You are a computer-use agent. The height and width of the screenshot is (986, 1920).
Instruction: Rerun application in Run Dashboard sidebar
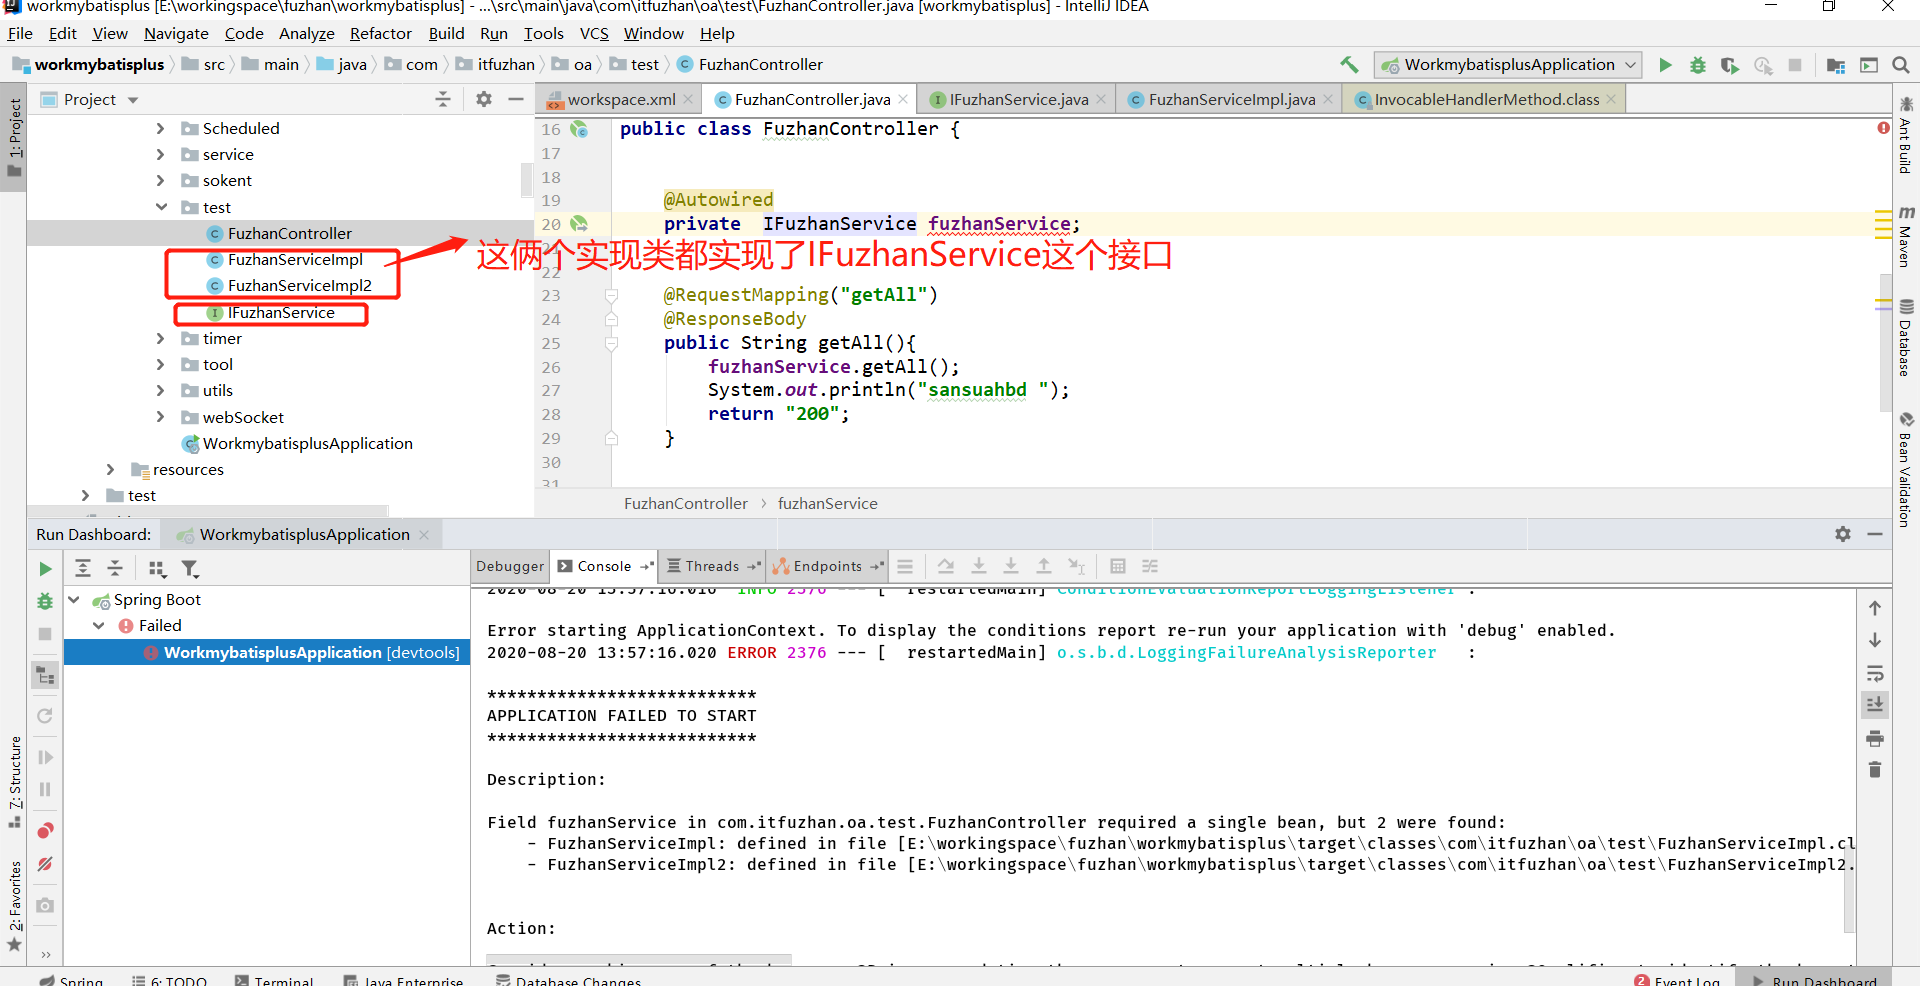(45, 568)
